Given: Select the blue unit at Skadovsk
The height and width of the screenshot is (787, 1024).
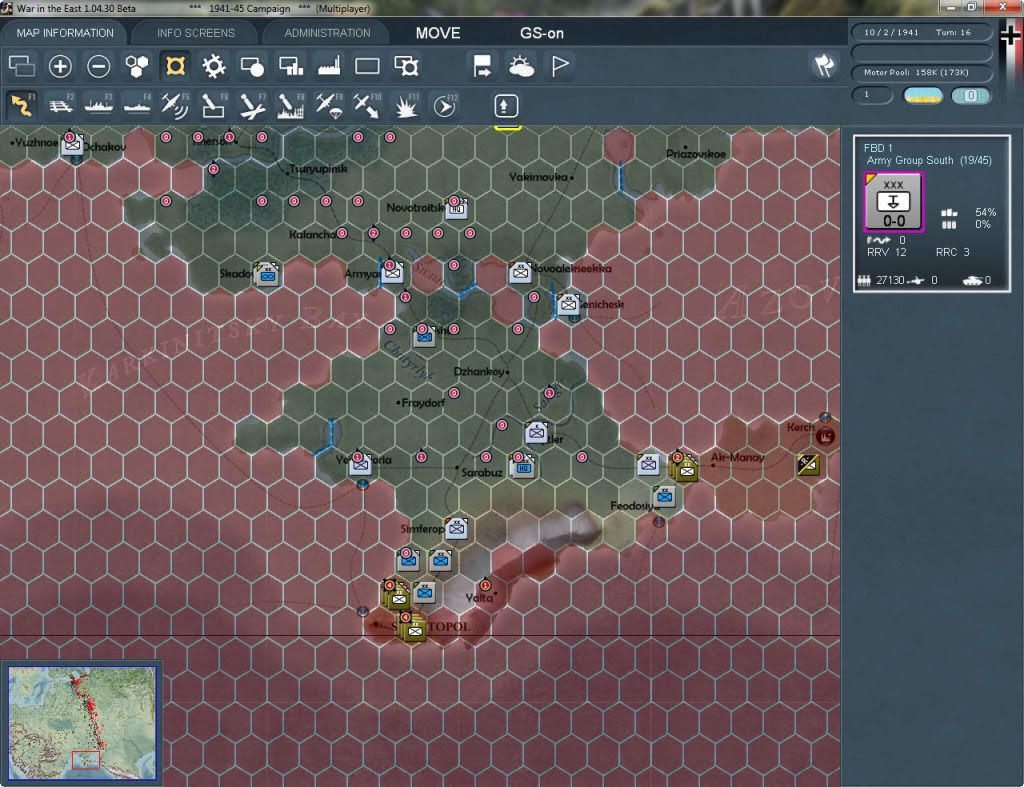Looking at the screenshot, I should (267, 274).
